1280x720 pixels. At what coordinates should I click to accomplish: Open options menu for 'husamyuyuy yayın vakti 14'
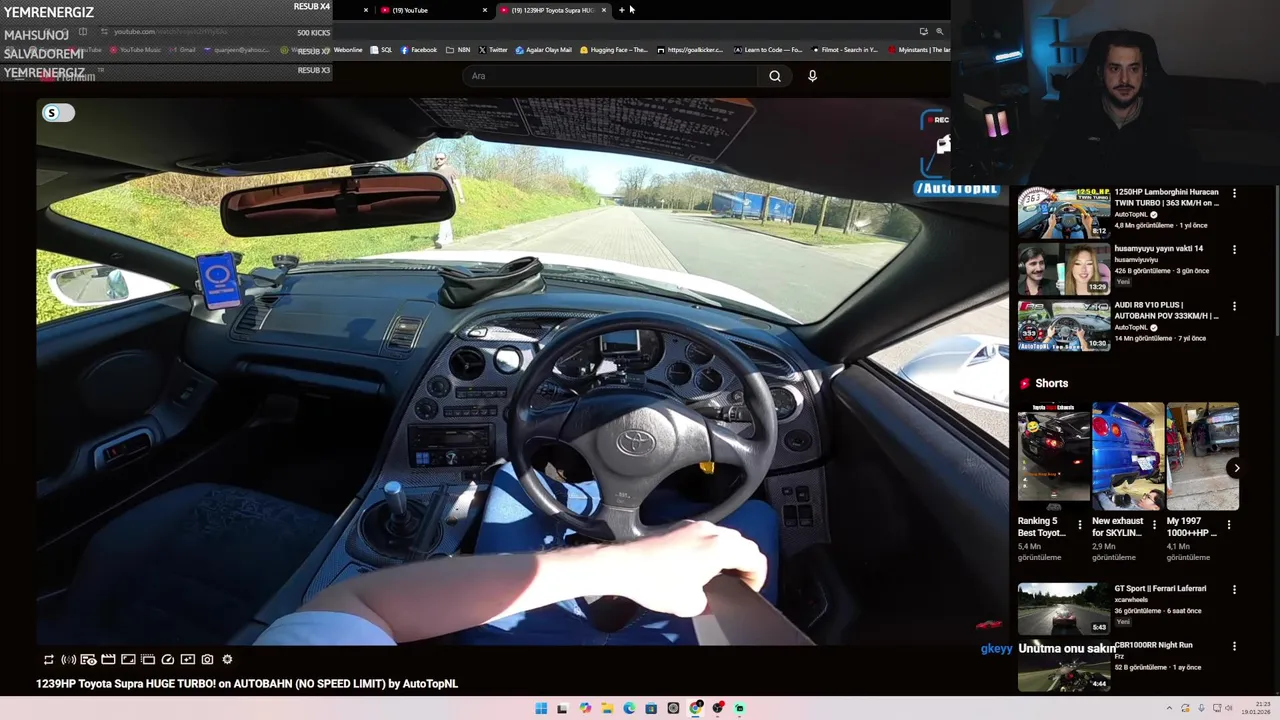coord(1234,250)
